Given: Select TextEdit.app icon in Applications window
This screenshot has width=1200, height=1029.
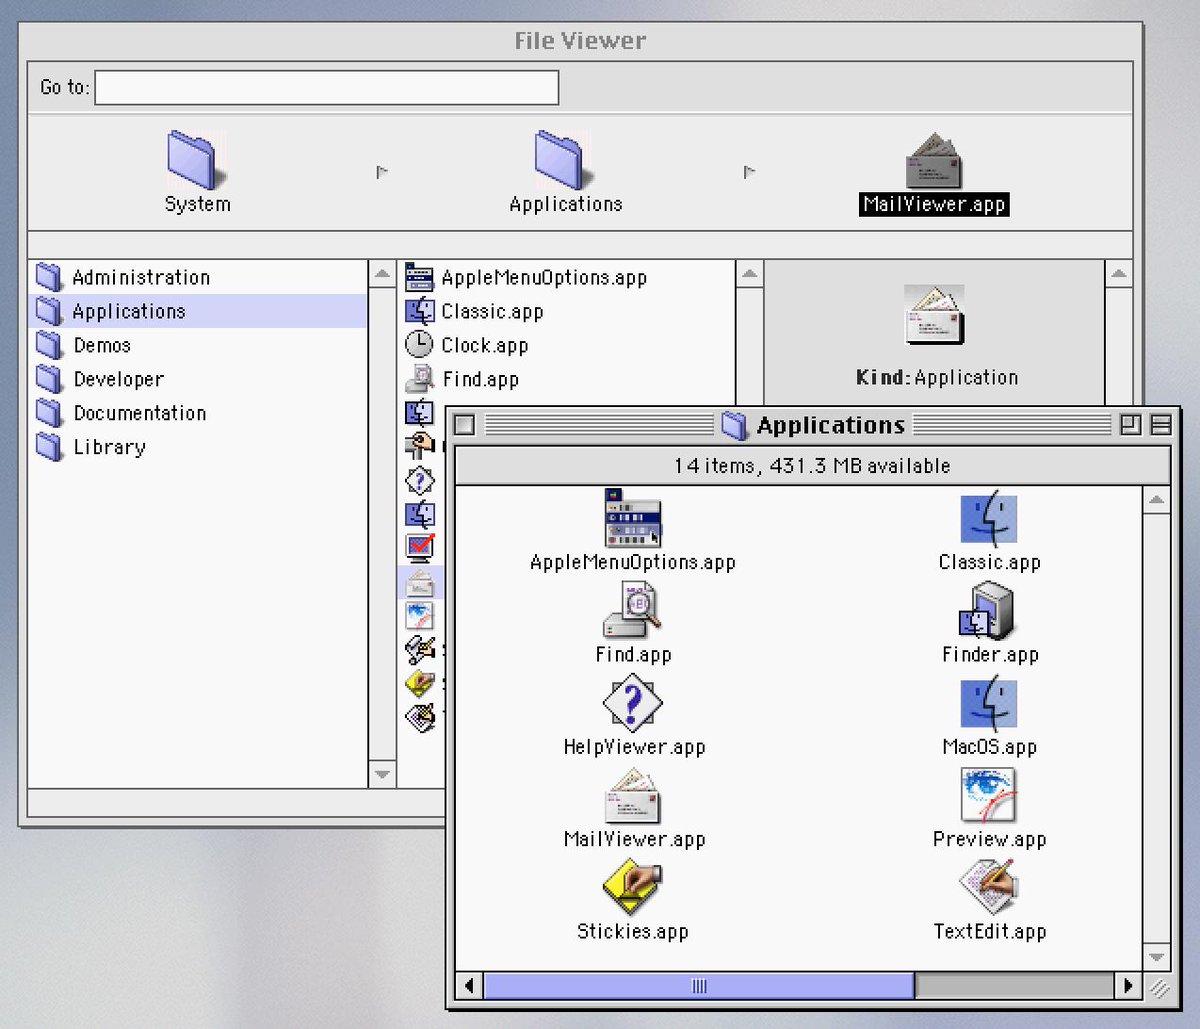Looking at the screenshot, I should [989, 887].
